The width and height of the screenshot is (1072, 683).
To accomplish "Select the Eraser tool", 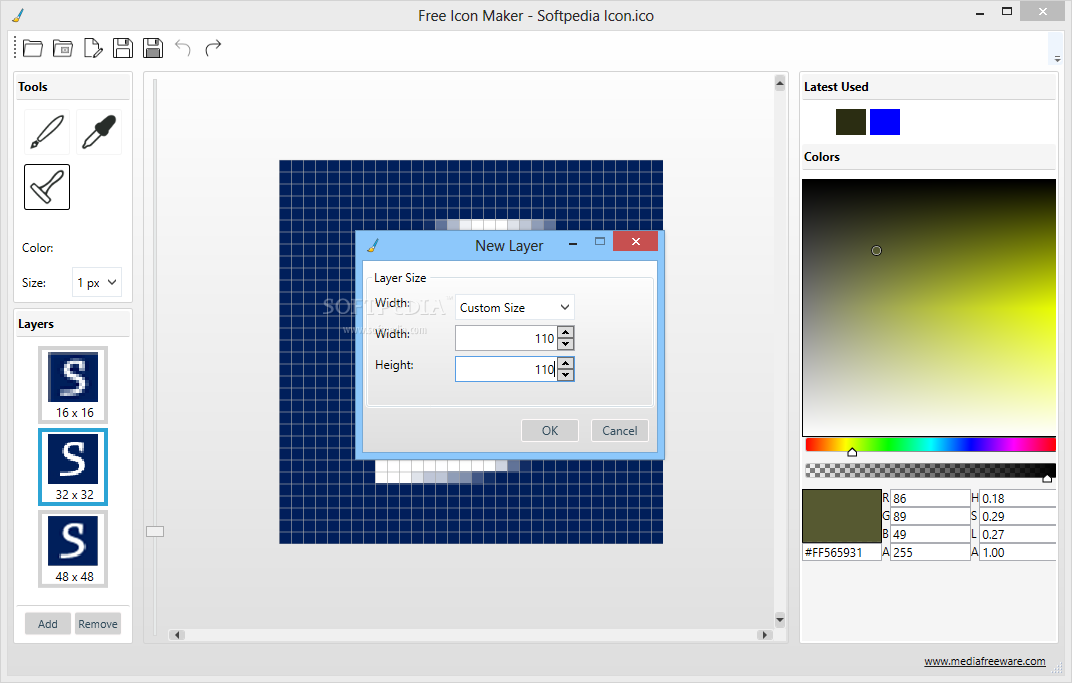I will [x=46, y=186].
